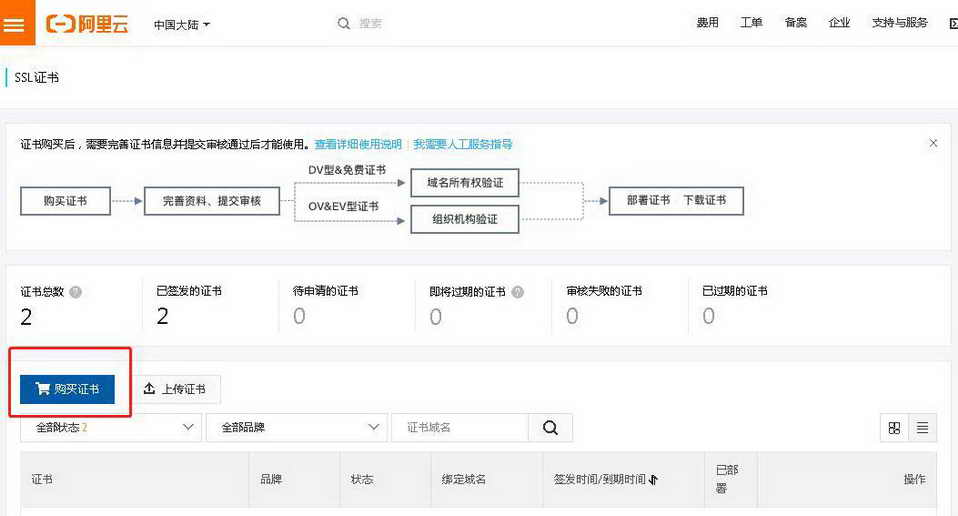Click the magnifier icon in top search bar

click(x=344, y=23)
